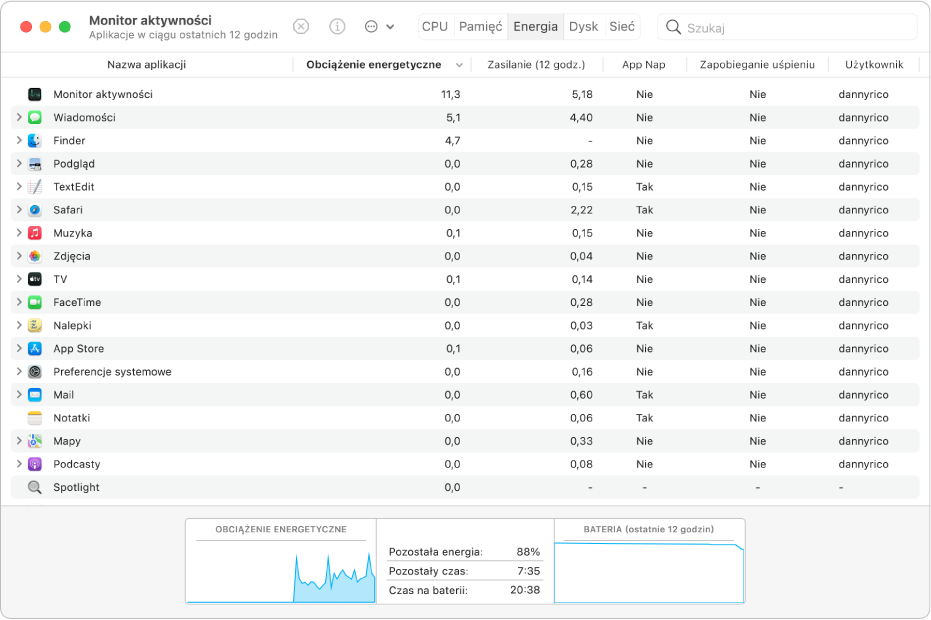
Task: Expand the Mapy row
Action: tap(19, 441)
